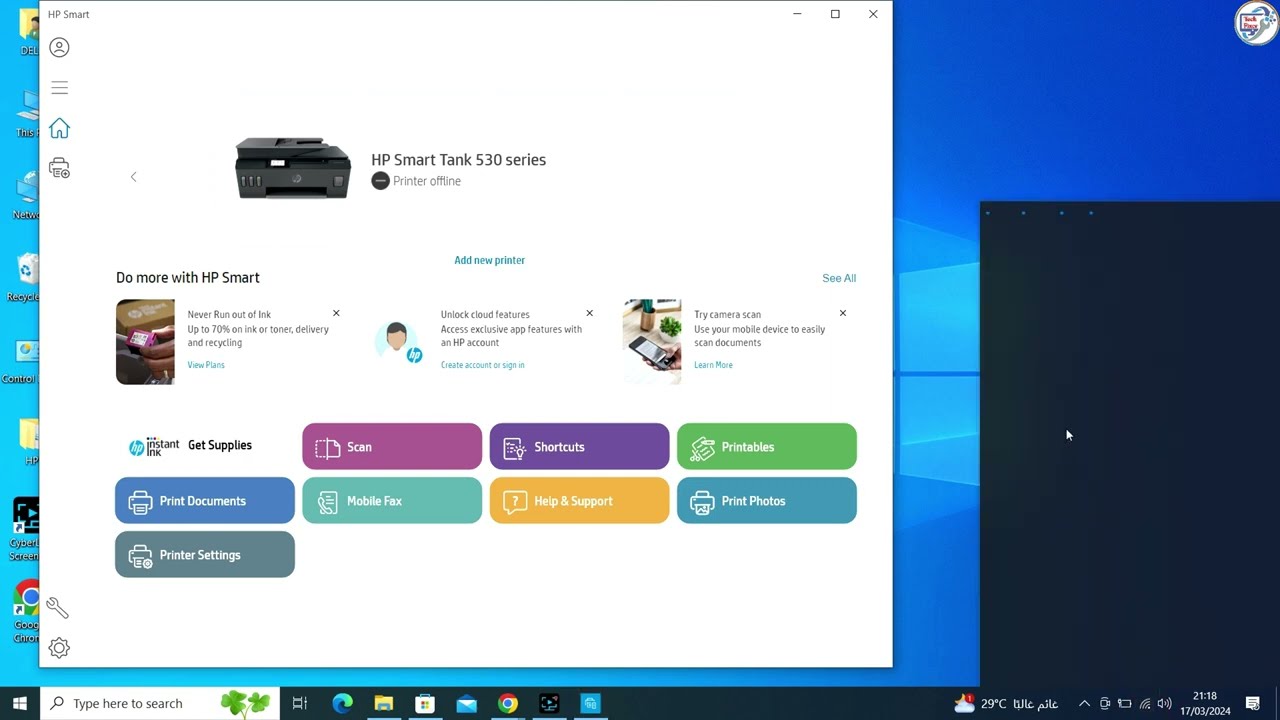Click the Printer offline status
The width and height of the screenshot is (1280, 720).
(416, 181)
